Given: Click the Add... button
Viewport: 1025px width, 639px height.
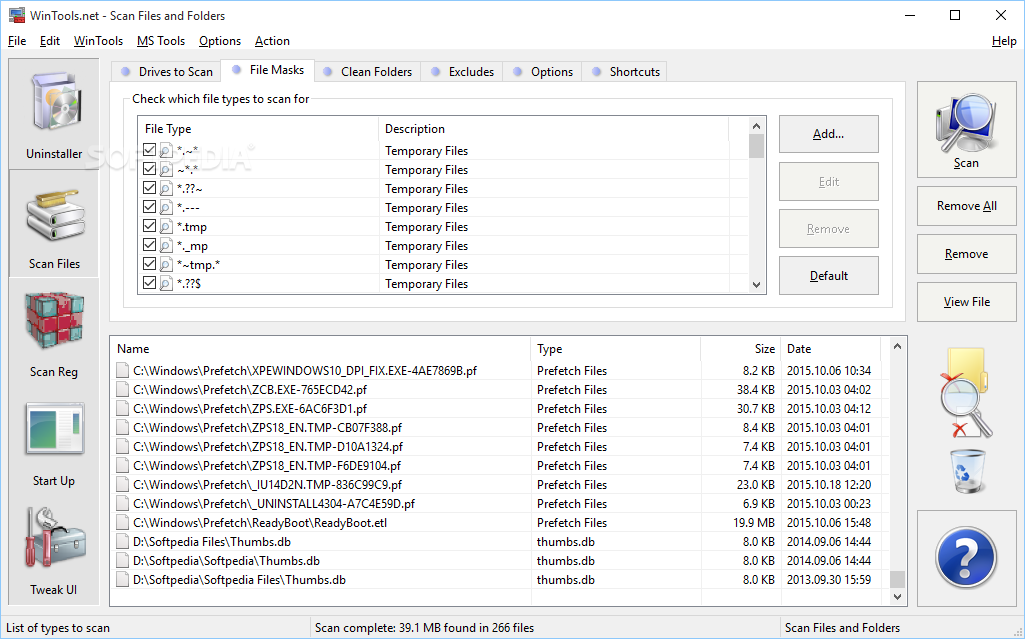Looking at the screenshot, I should tap(828, 134).
